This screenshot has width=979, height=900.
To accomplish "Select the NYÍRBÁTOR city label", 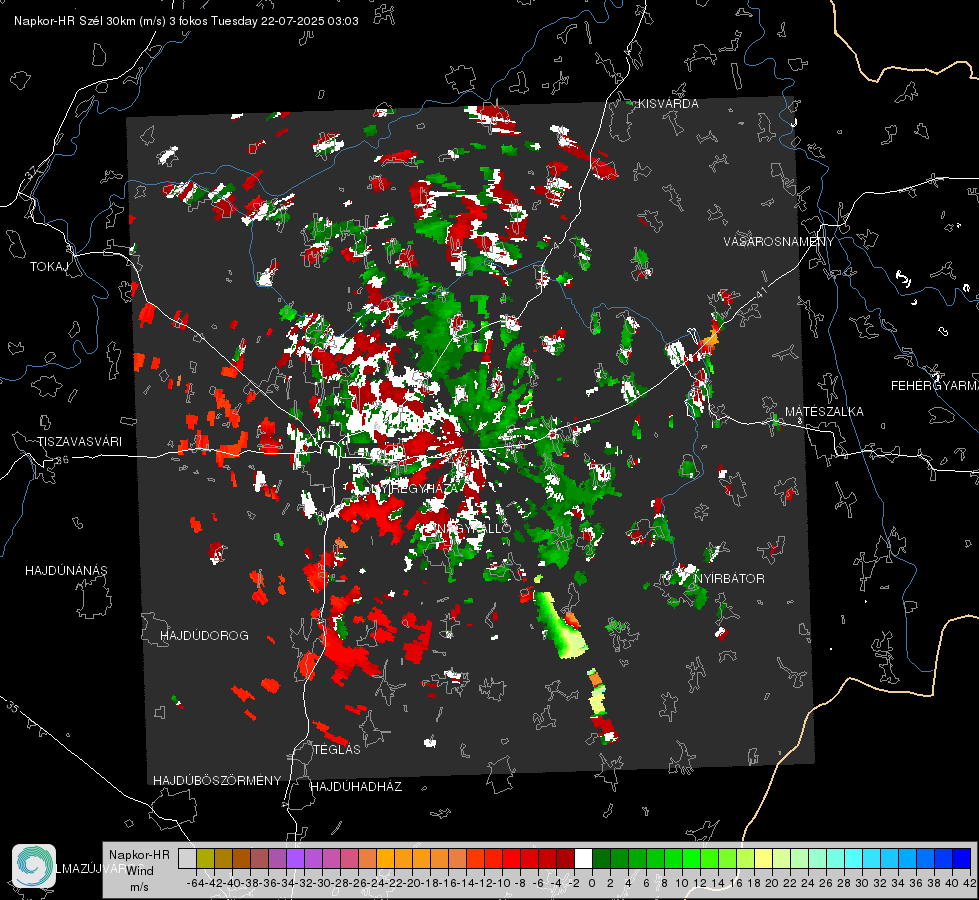I will coord(729,579).
